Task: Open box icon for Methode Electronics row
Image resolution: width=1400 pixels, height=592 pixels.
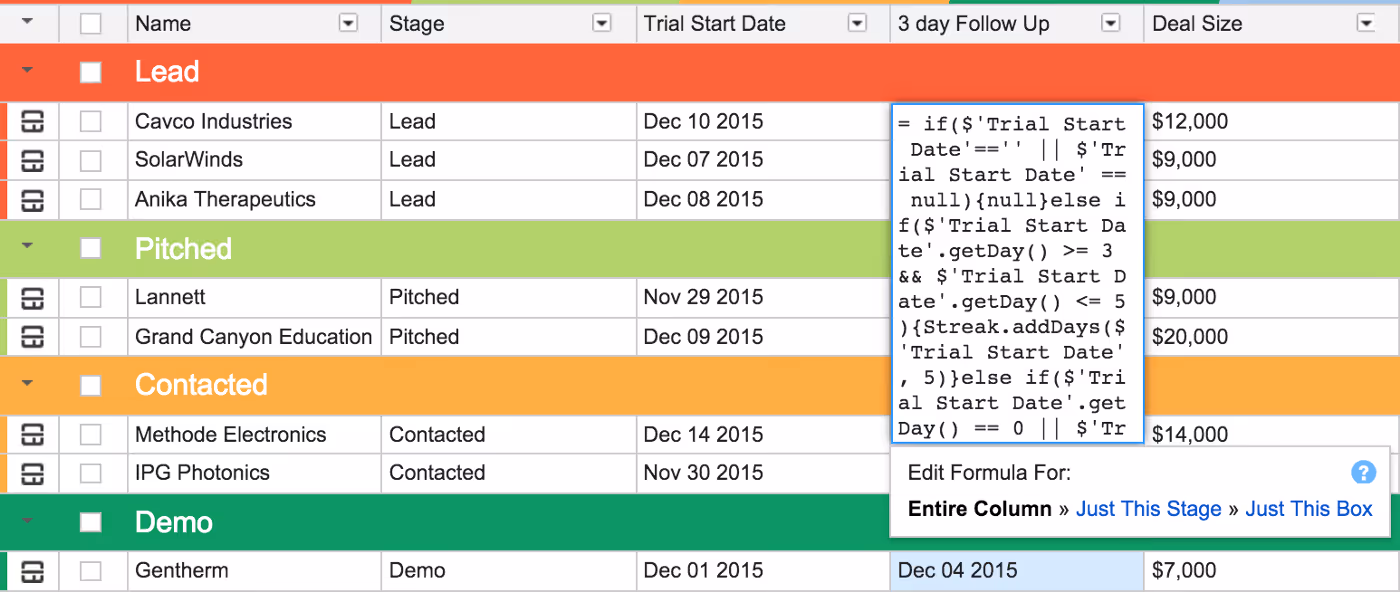Action: (33, 435)
